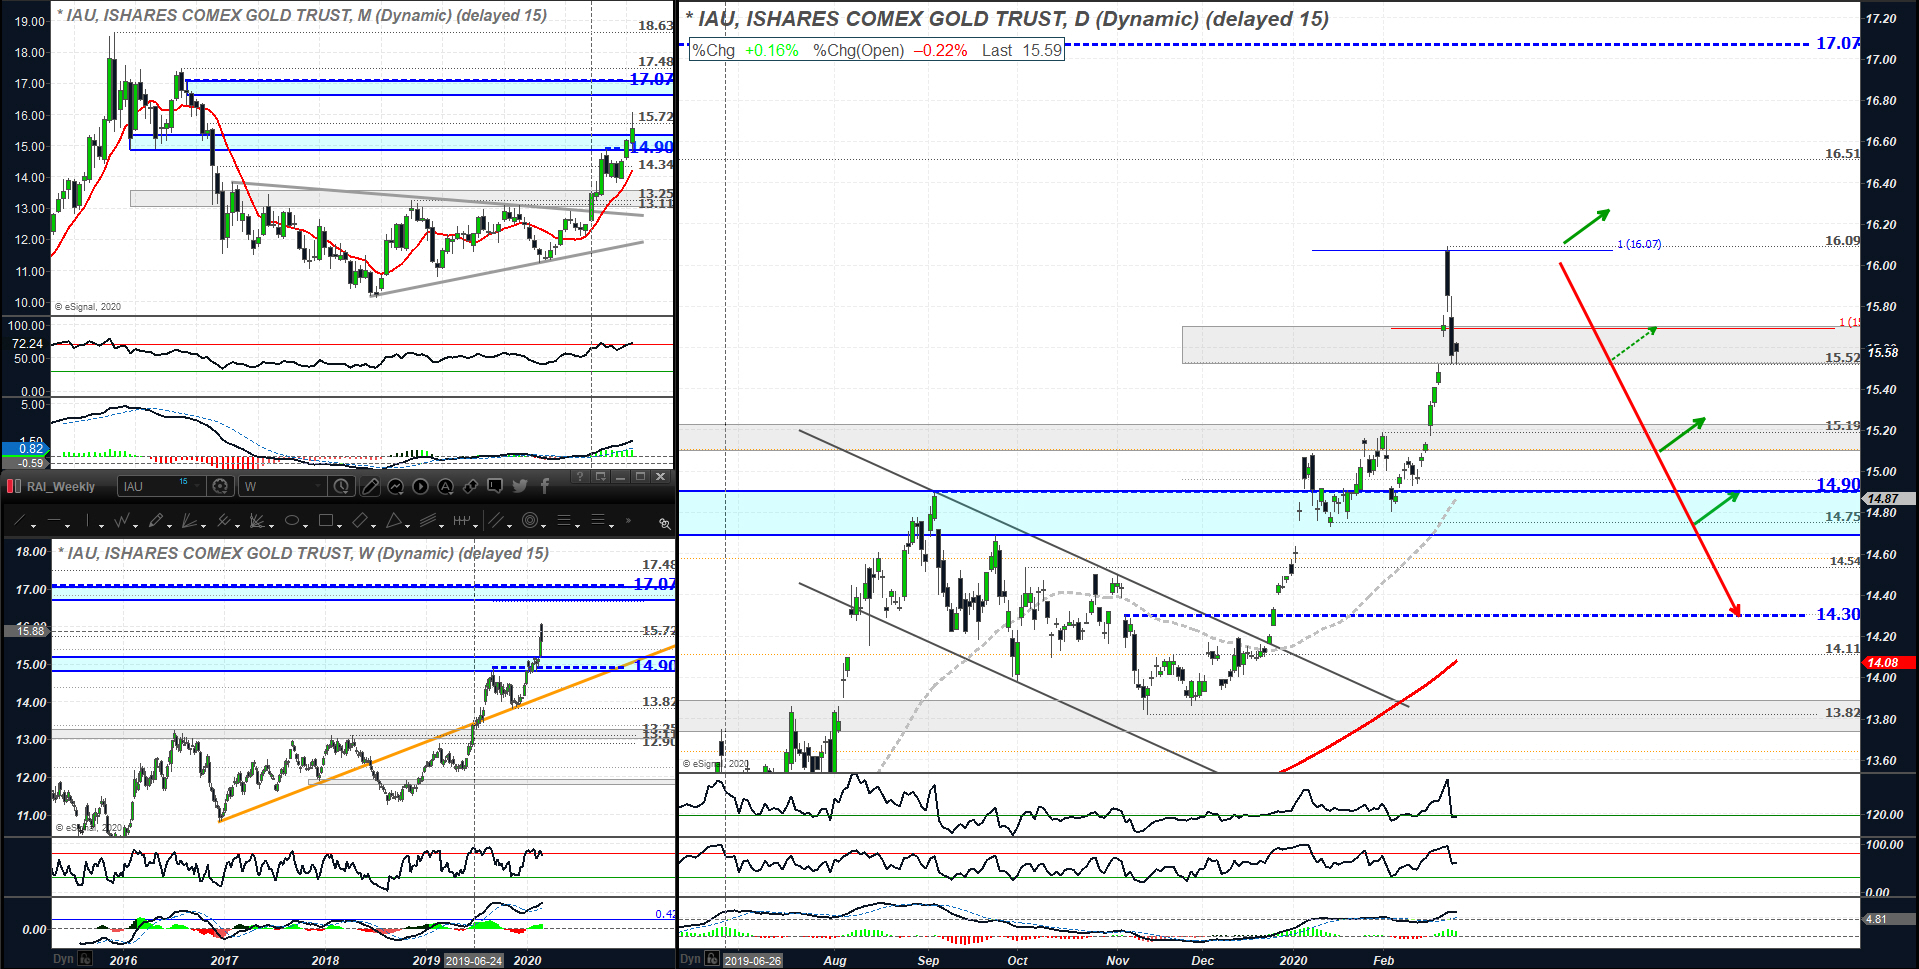
Task: Select the triangle drawing tool
Action: 394,521
